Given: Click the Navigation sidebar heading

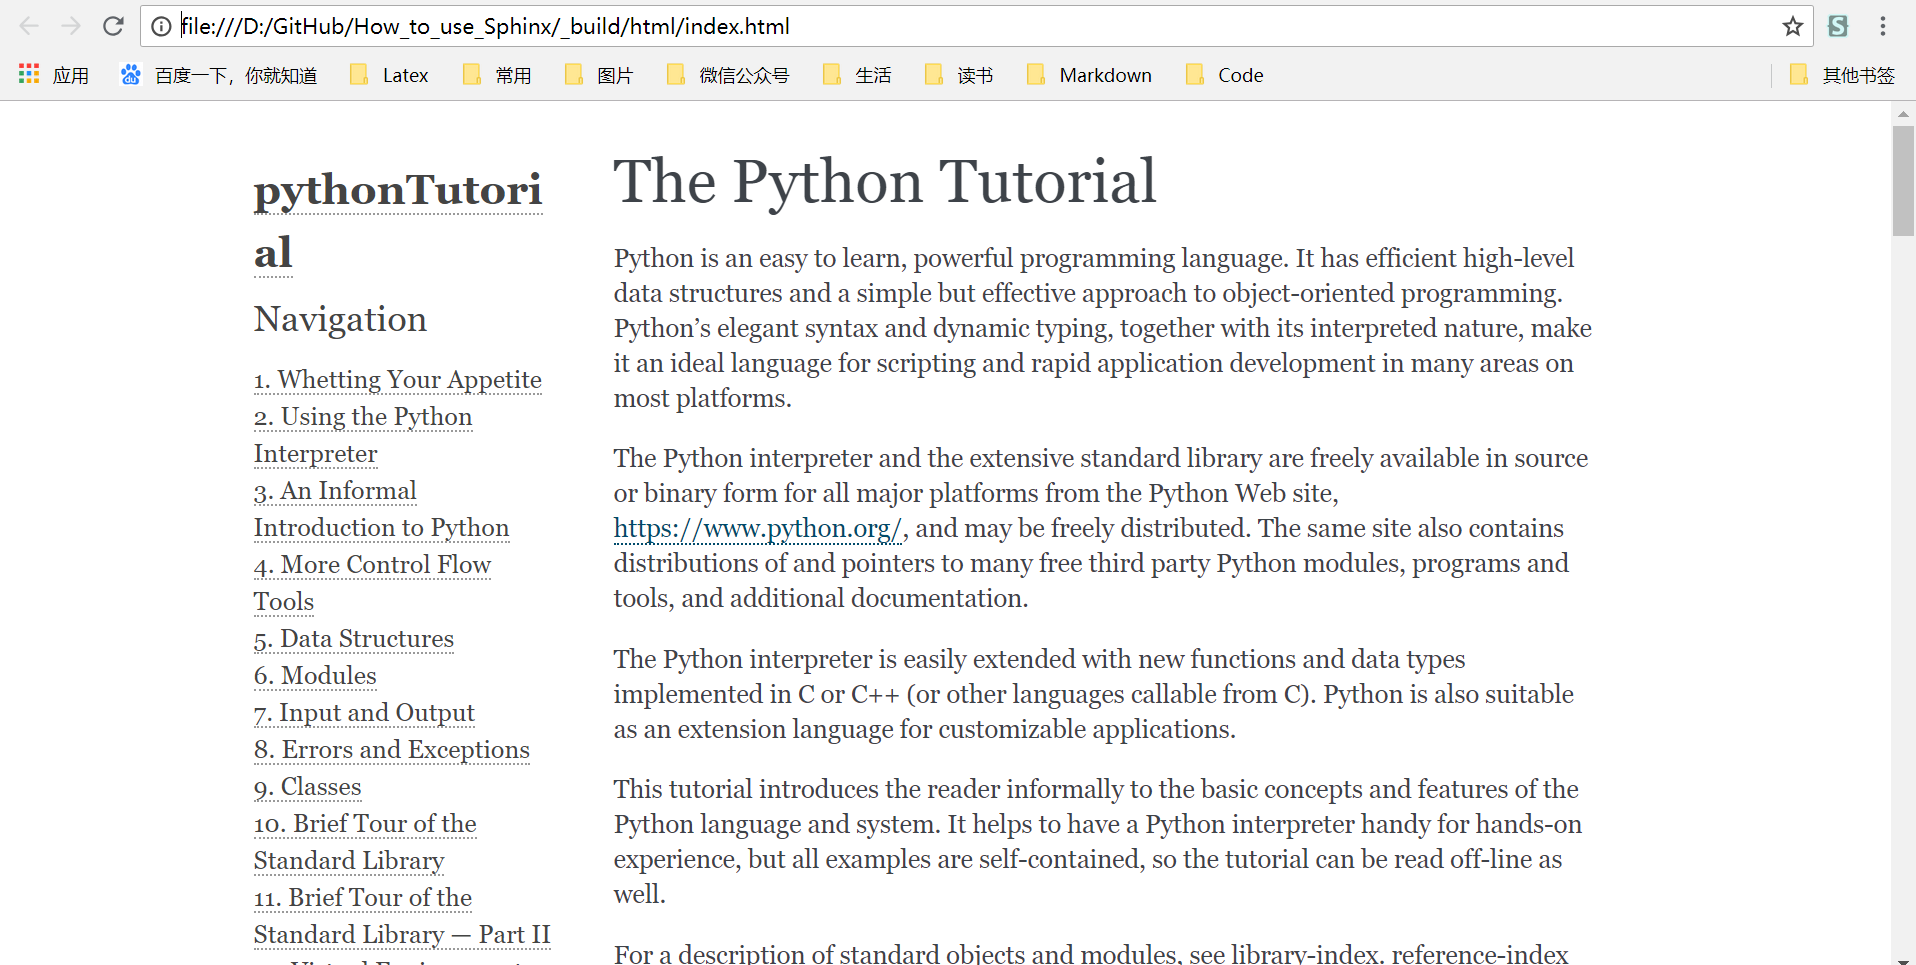Looking at the screenshot, I should coord(340,319).
